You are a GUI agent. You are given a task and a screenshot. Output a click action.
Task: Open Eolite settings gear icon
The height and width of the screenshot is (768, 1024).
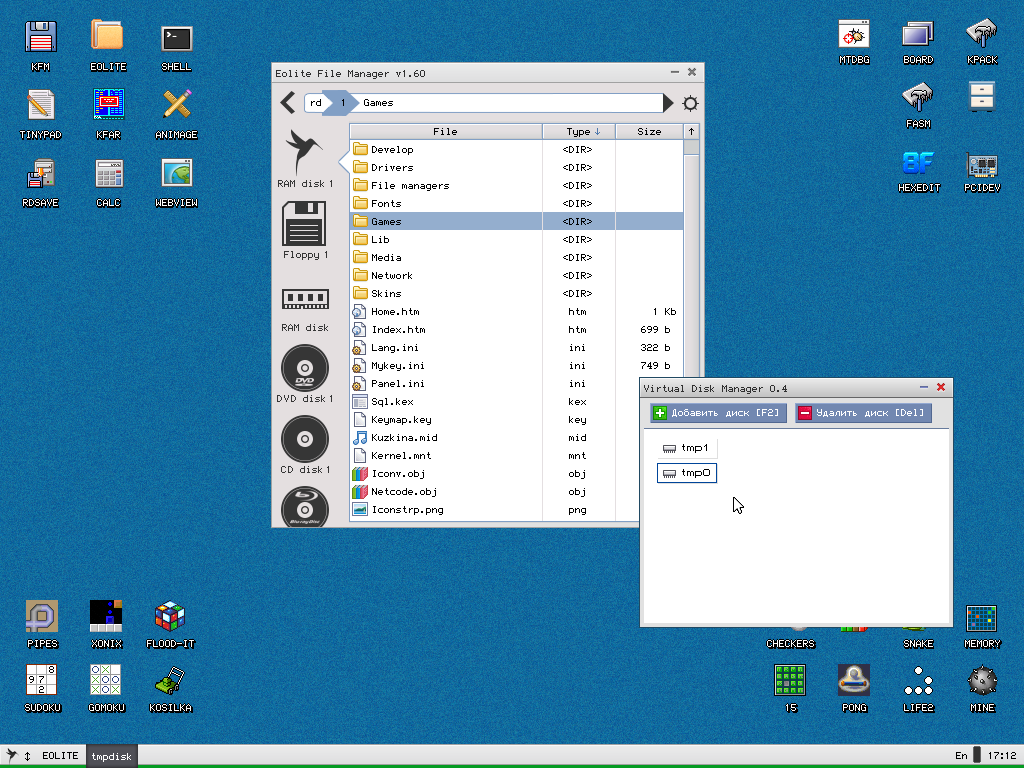pos(690,103)
